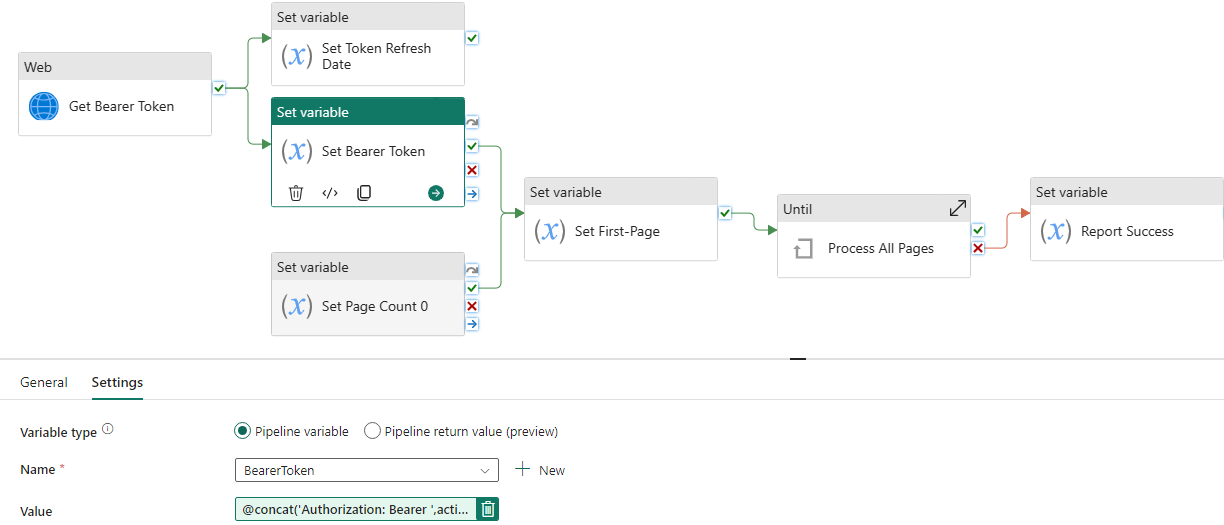Clone the Set Bearer Token activity

pyautogui.click(x=364, y=193)
